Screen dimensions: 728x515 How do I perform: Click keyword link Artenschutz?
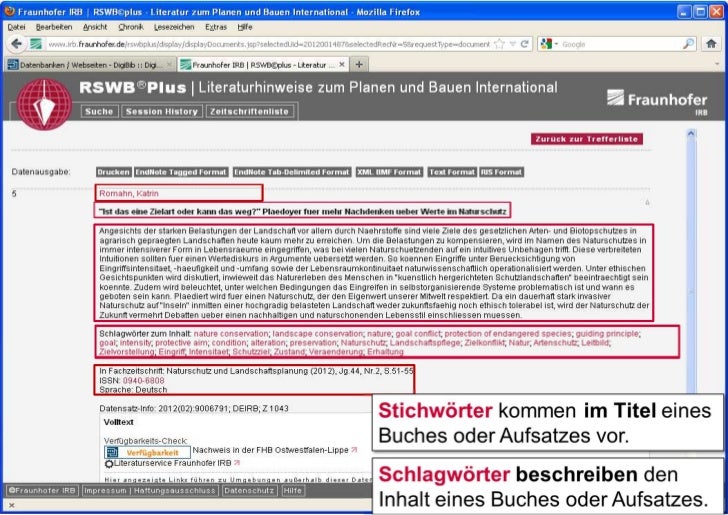click(555, 343)
